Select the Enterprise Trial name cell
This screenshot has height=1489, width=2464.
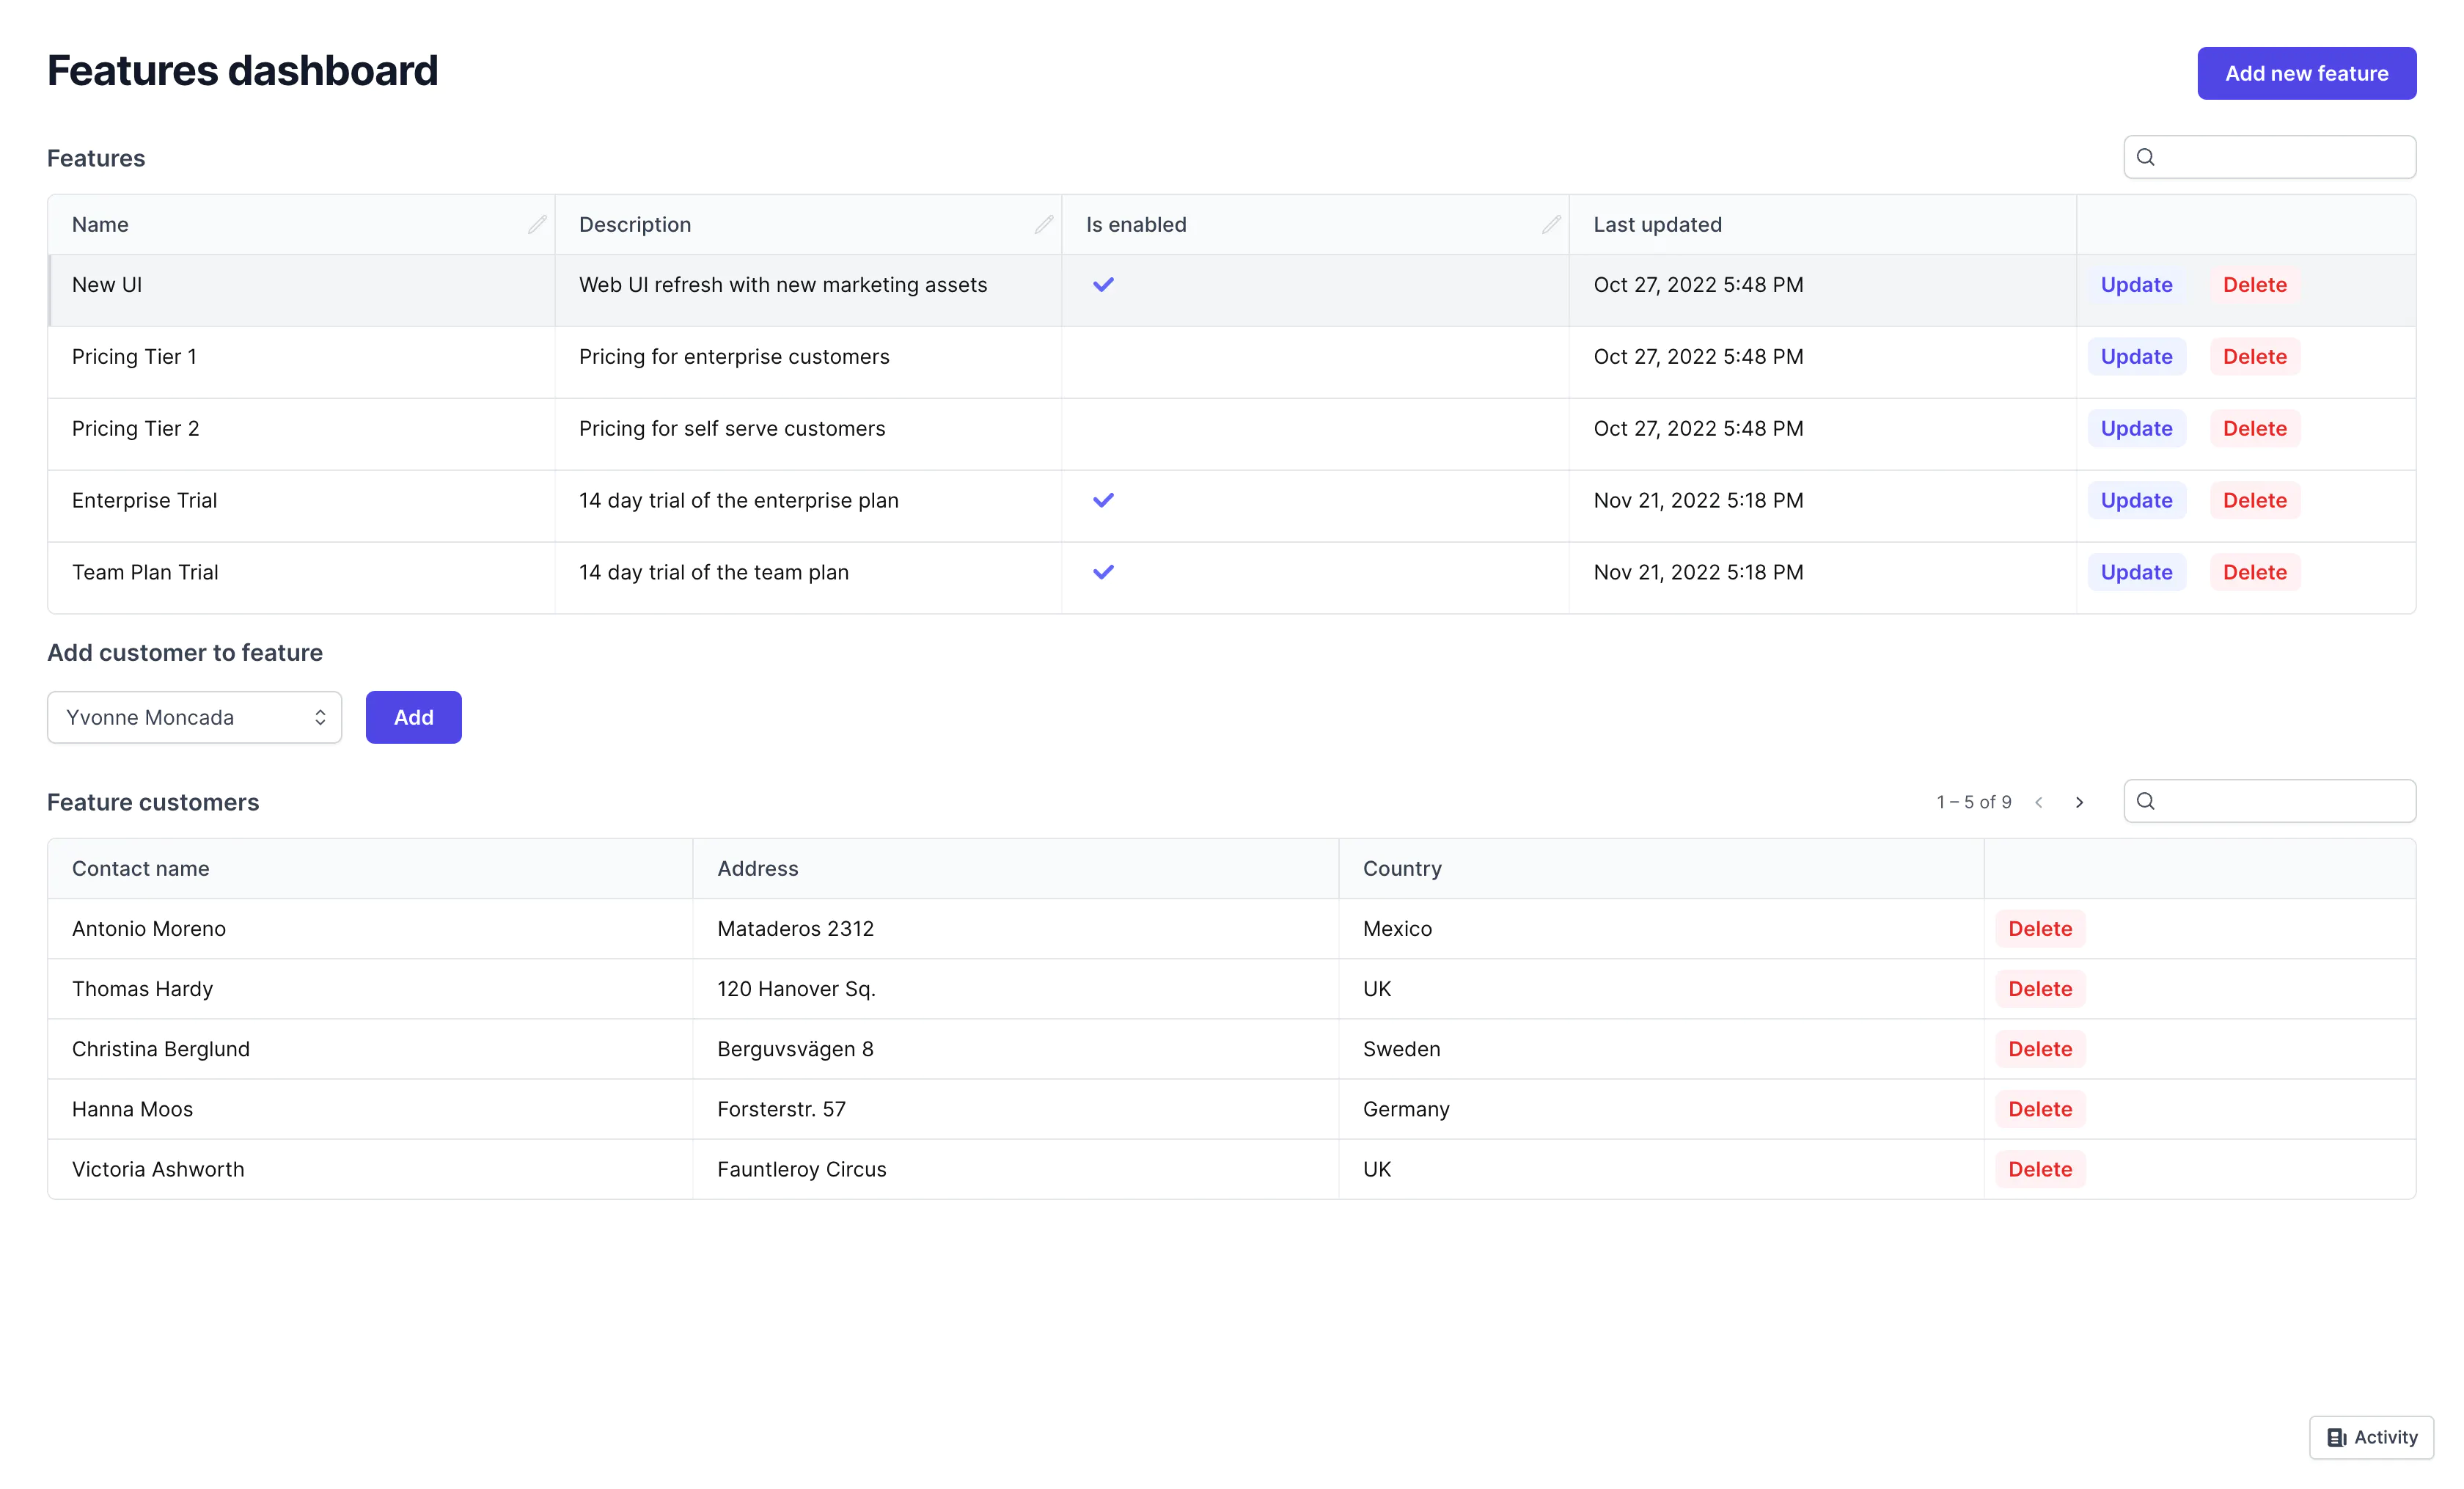[301, 506]
